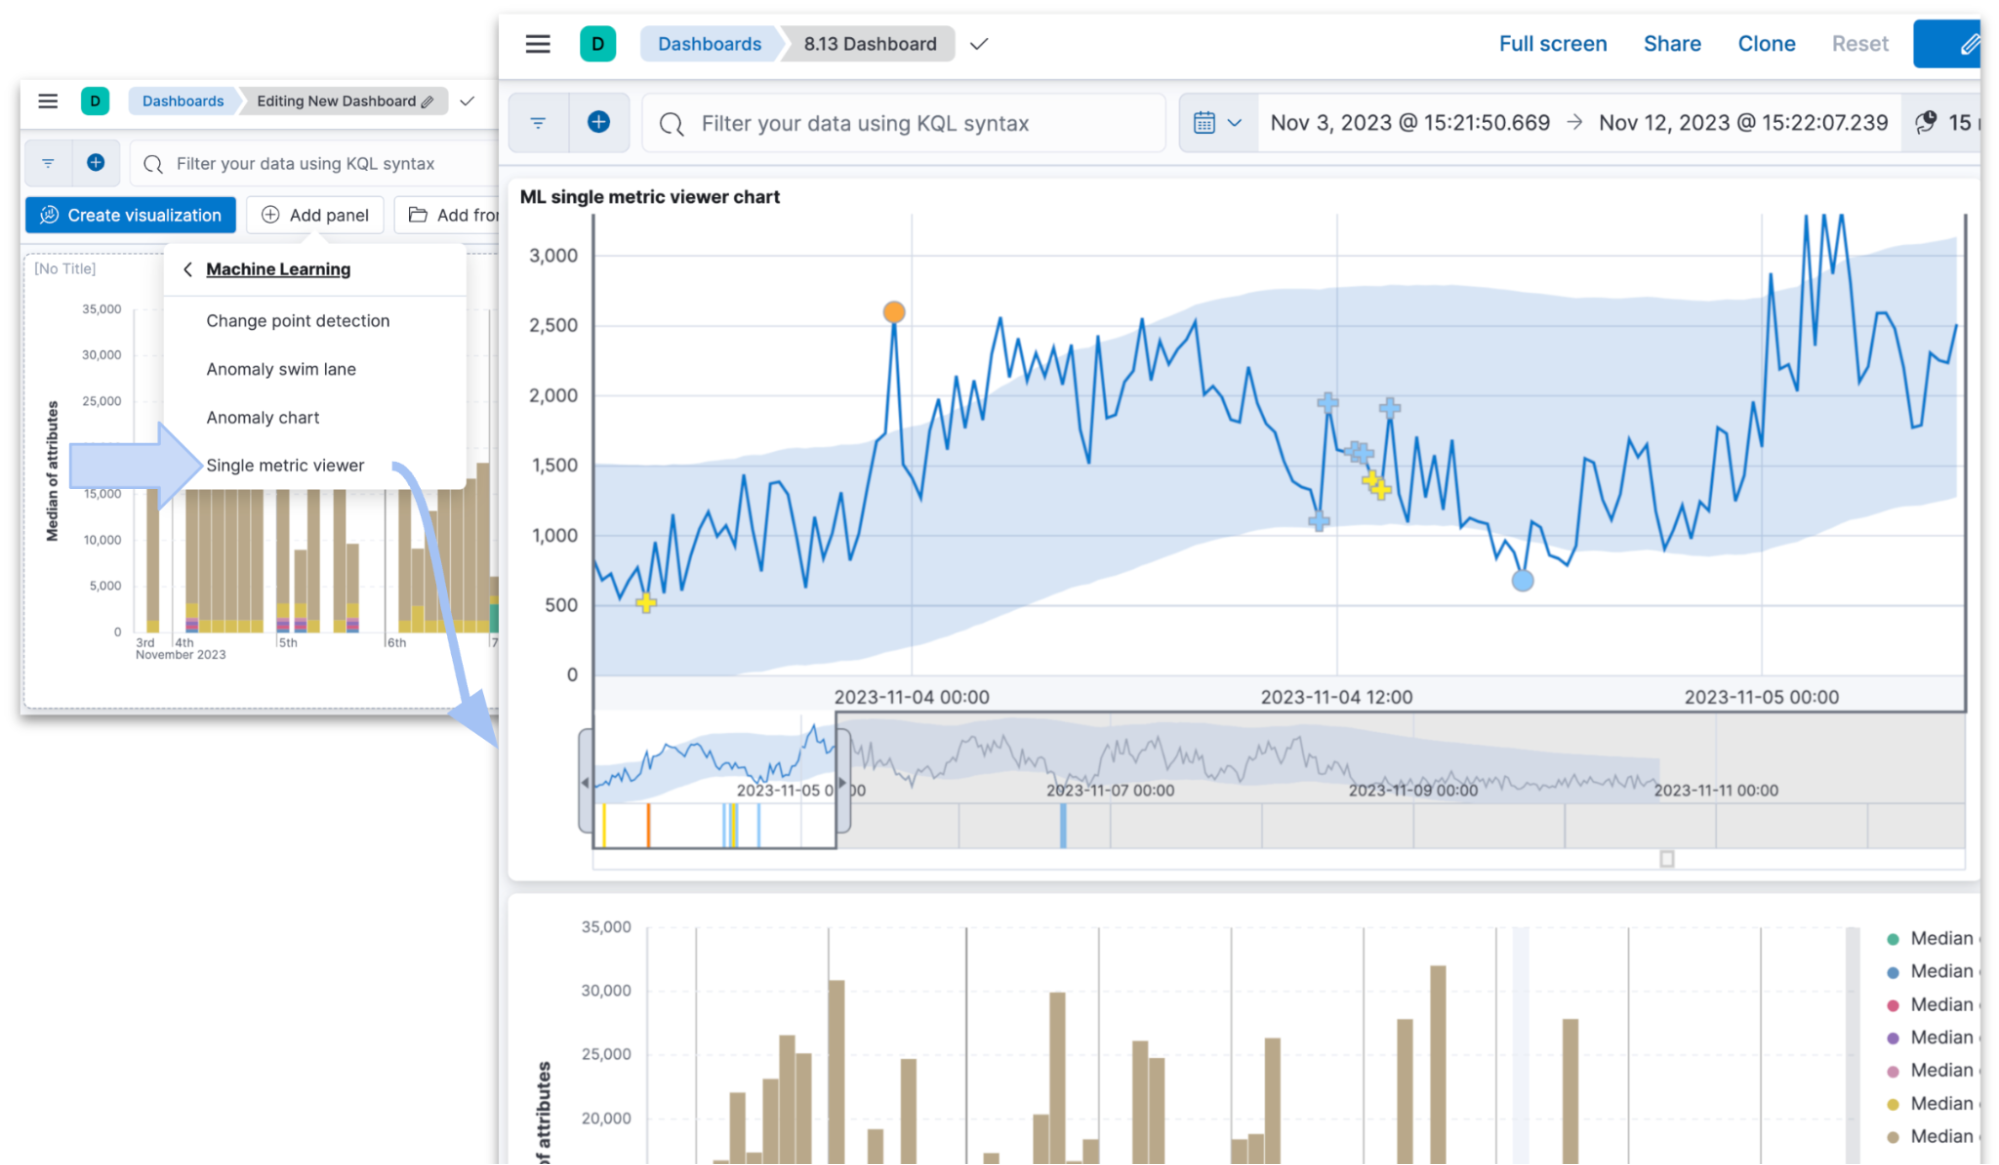Click the Clone dashboard link
This screenshot has width=1999, height=1165.
1766,44
